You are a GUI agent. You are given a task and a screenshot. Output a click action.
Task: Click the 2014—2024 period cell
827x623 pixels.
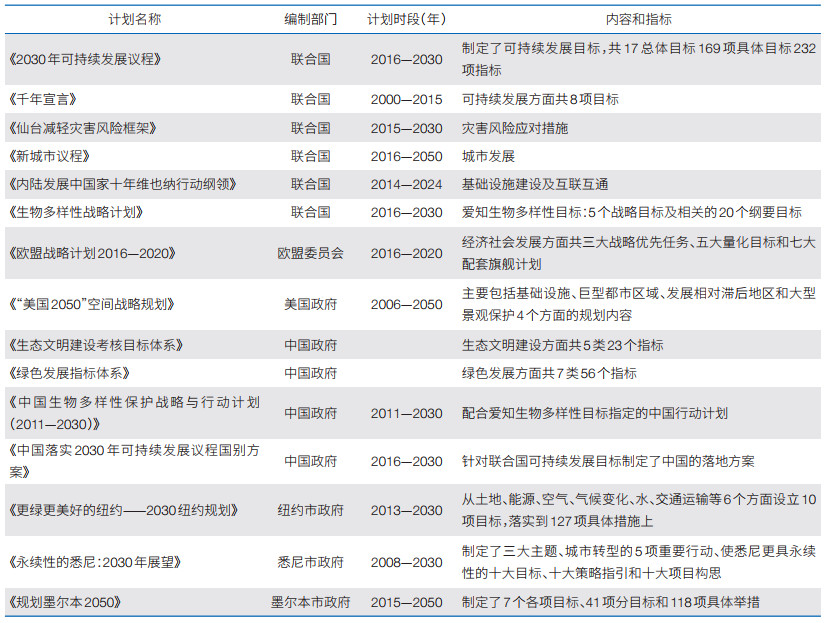[x=407, y=184]
